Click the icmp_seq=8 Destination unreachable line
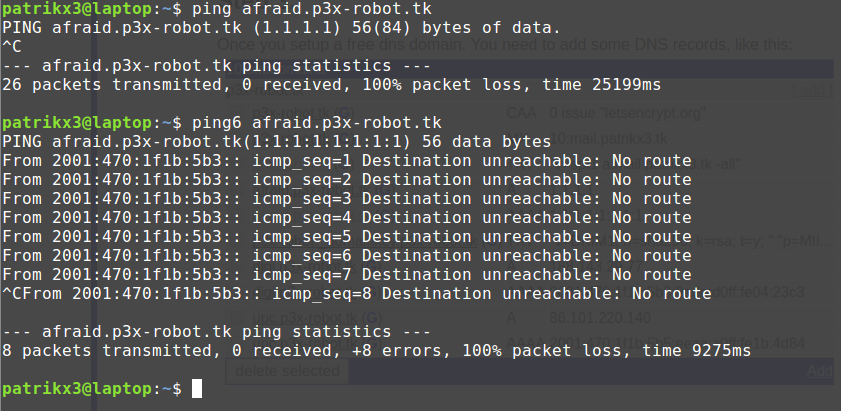Viewport: 841px width, 411px height. (357, 293)
